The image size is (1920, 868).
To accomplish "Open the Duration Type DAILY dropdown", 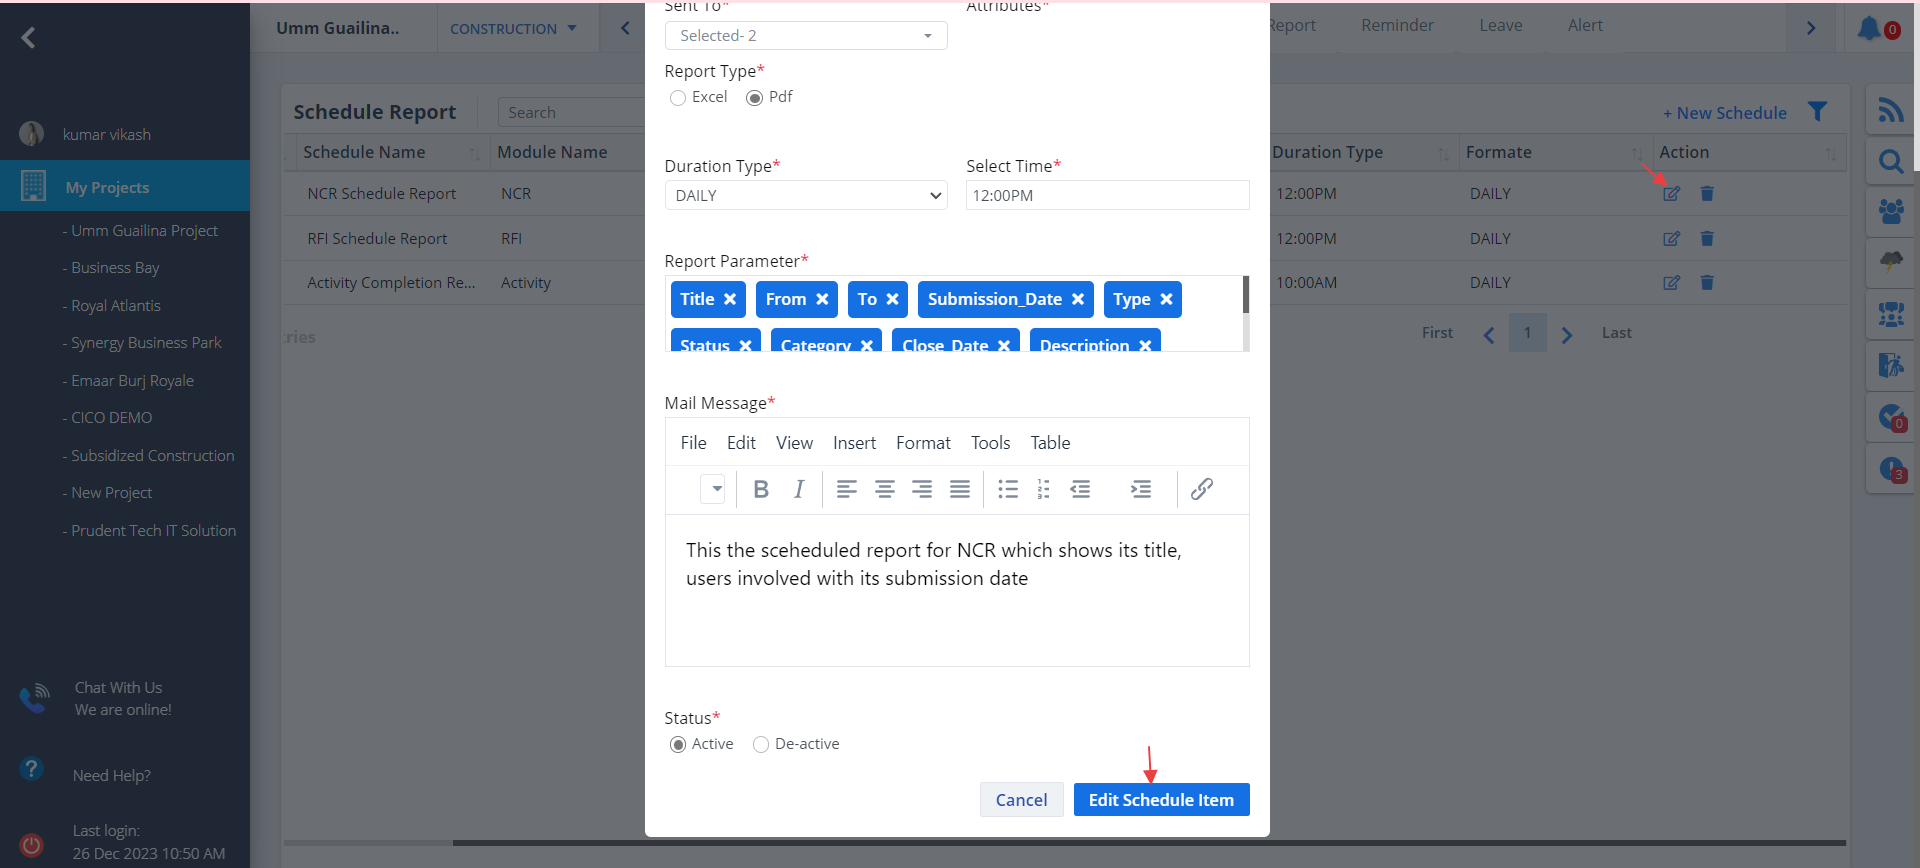I will (x=805, y=196).
